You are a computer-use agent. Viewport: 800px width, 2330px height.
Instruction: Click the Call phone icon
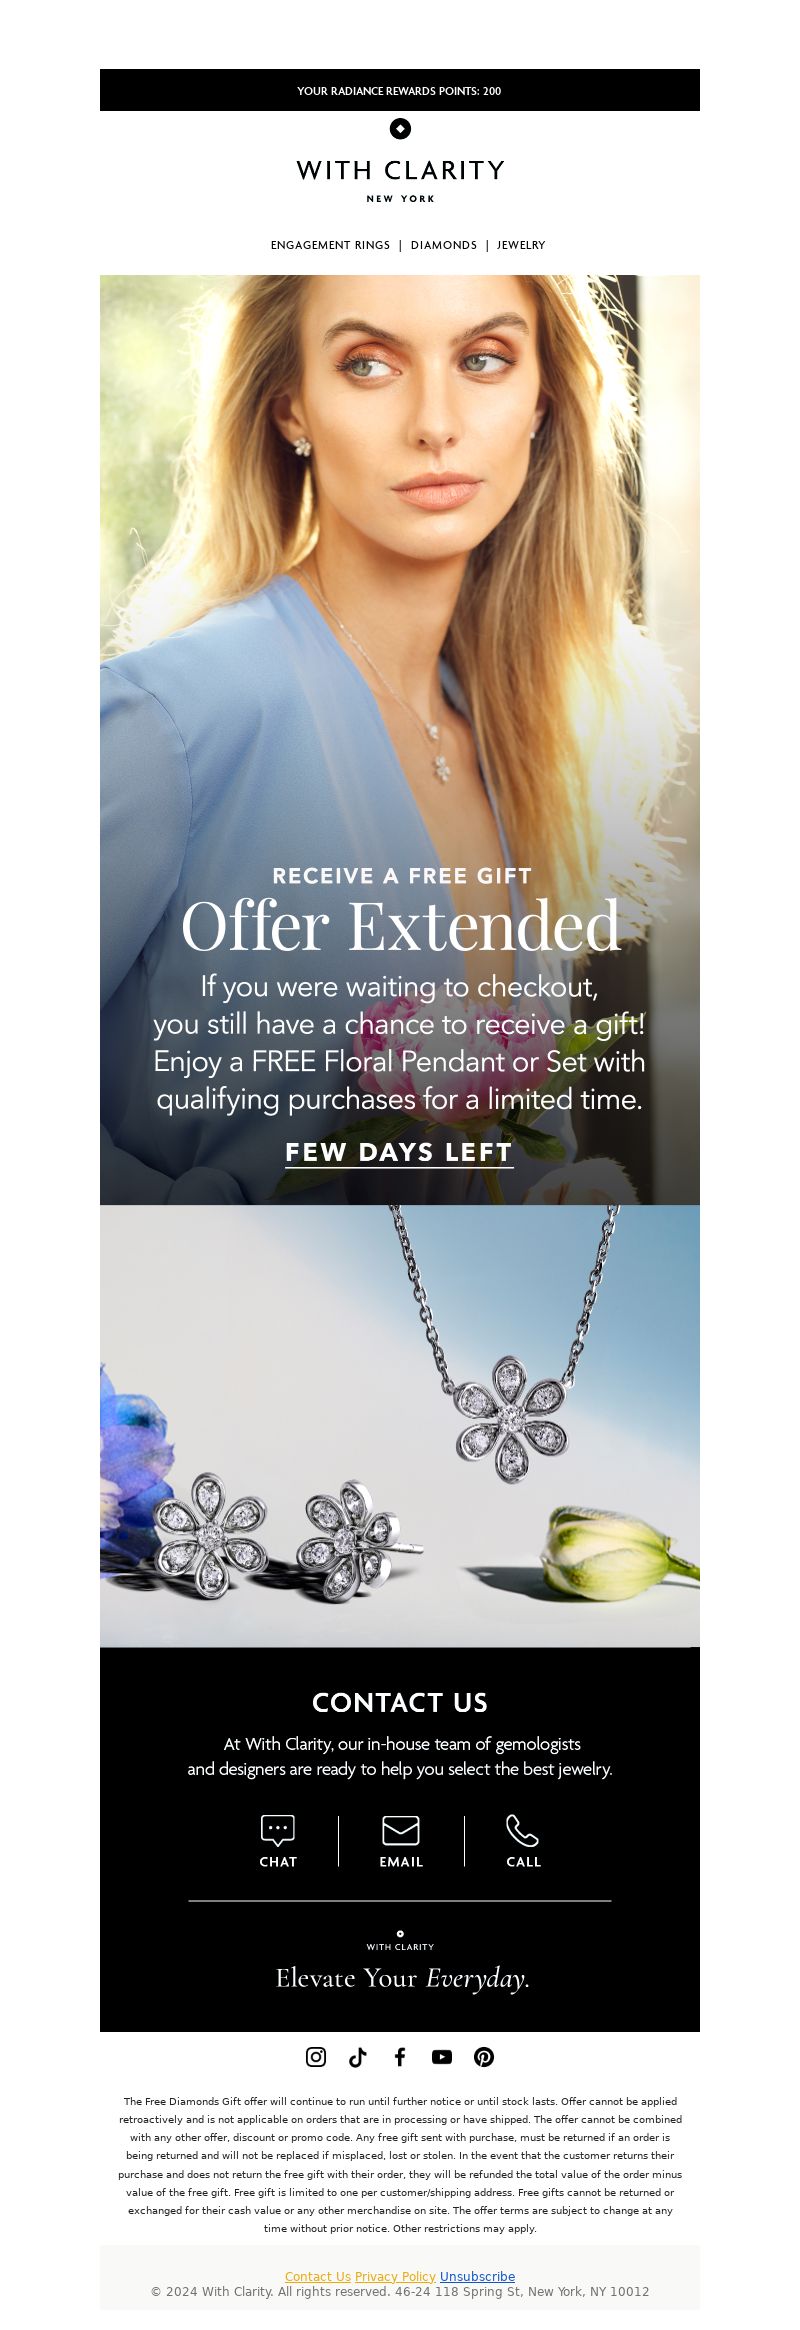(x=523, y=1830)
